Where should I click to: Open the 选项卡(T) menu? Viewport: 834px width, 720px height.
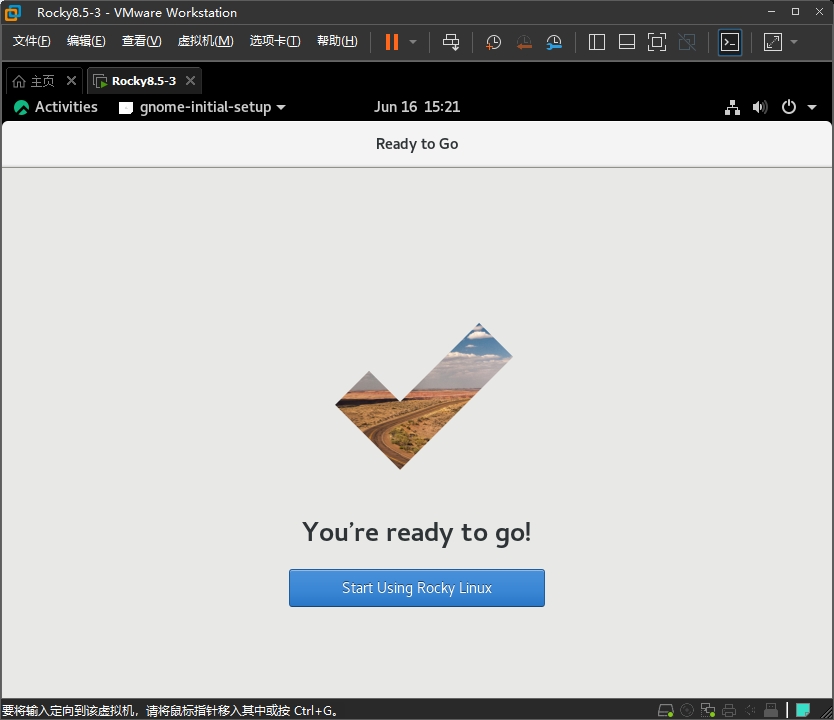pyautogui.click(x=275, y=41)
